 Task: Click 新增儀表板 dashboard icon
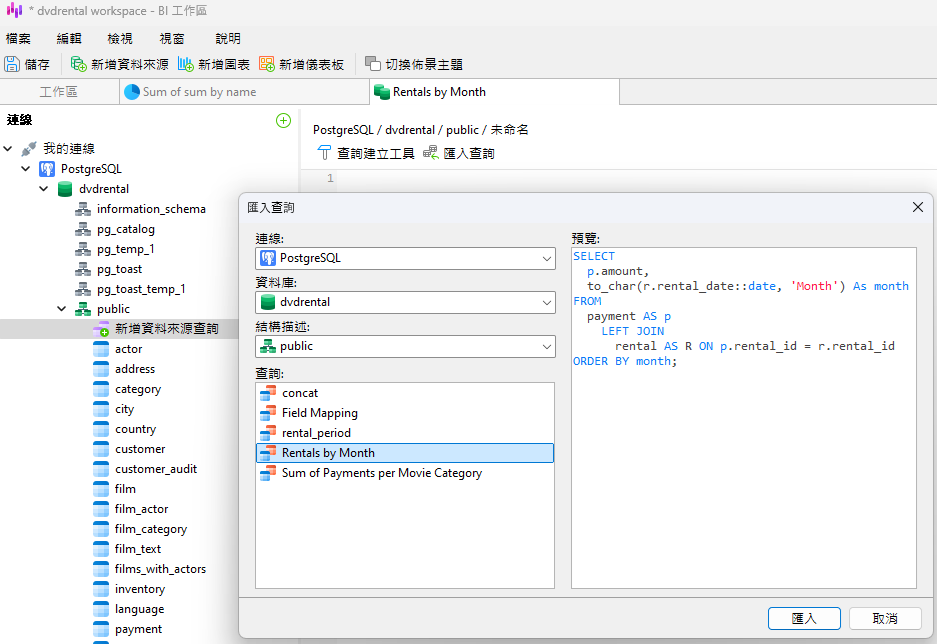point(267,64)
